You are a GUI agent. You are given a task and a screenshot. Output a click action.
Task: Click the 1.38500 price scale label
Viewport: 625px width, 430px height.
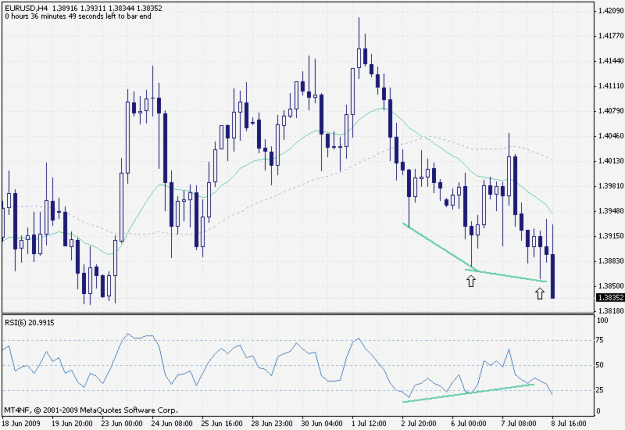coord(610,286)
